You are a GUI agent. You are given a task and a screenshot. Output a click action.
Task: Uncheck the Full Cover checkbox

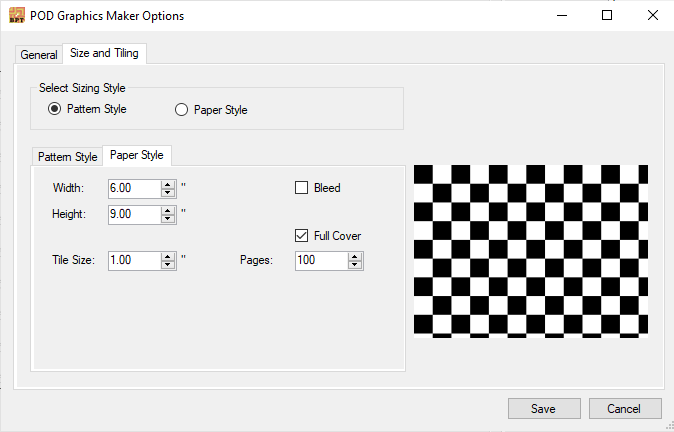click(301, 236)
